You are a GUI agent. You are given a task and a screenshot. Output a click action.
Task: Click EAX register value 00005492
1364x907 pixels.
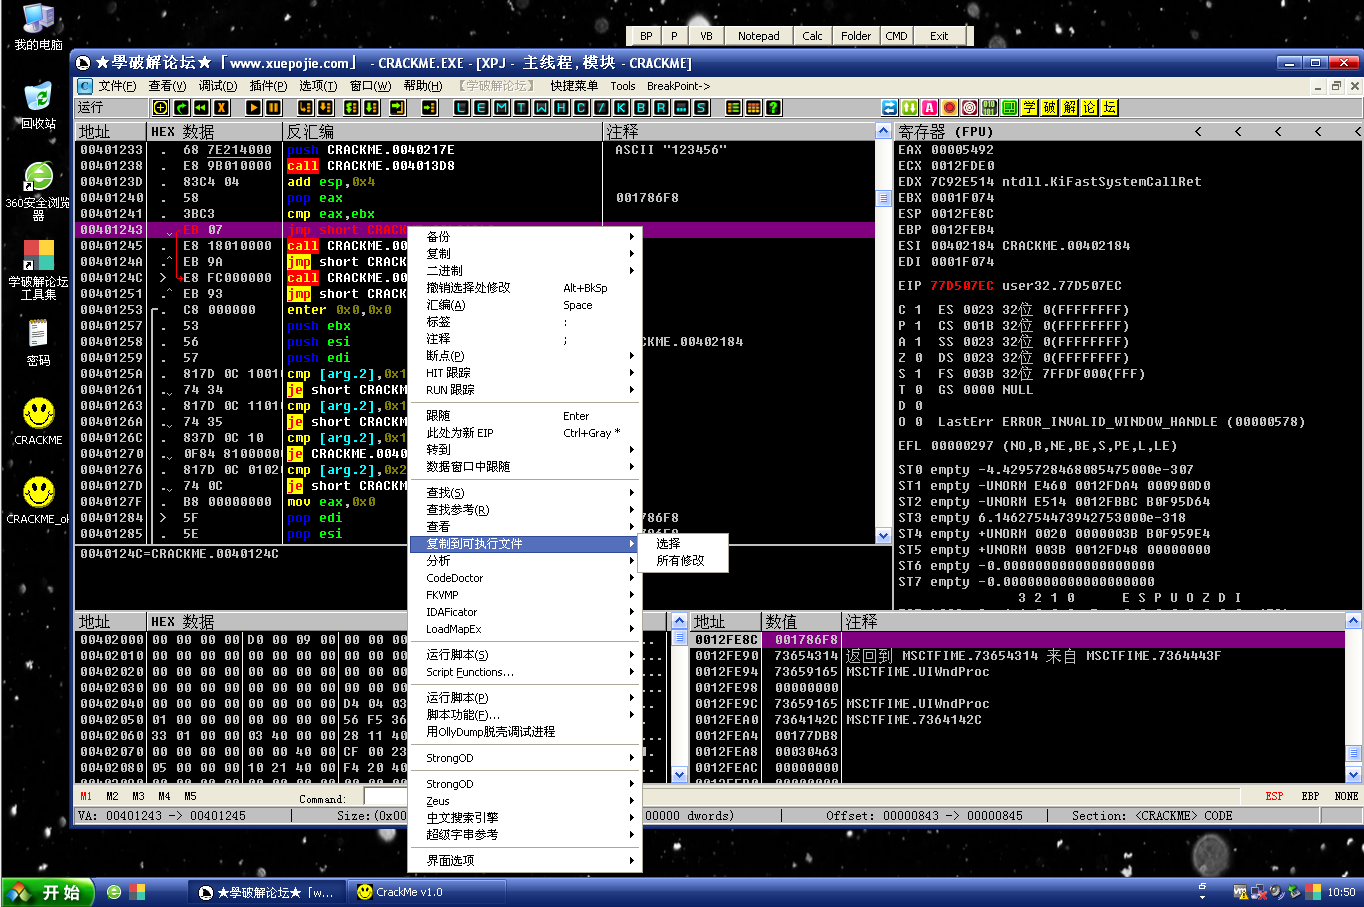(x=962, y=150)
